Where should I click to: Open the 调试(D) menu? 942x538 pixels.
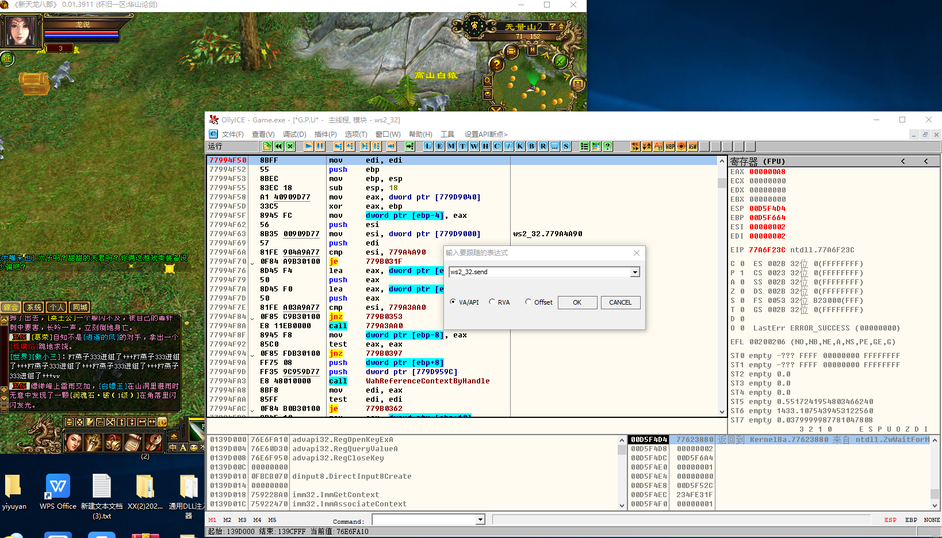click(294, 134)
